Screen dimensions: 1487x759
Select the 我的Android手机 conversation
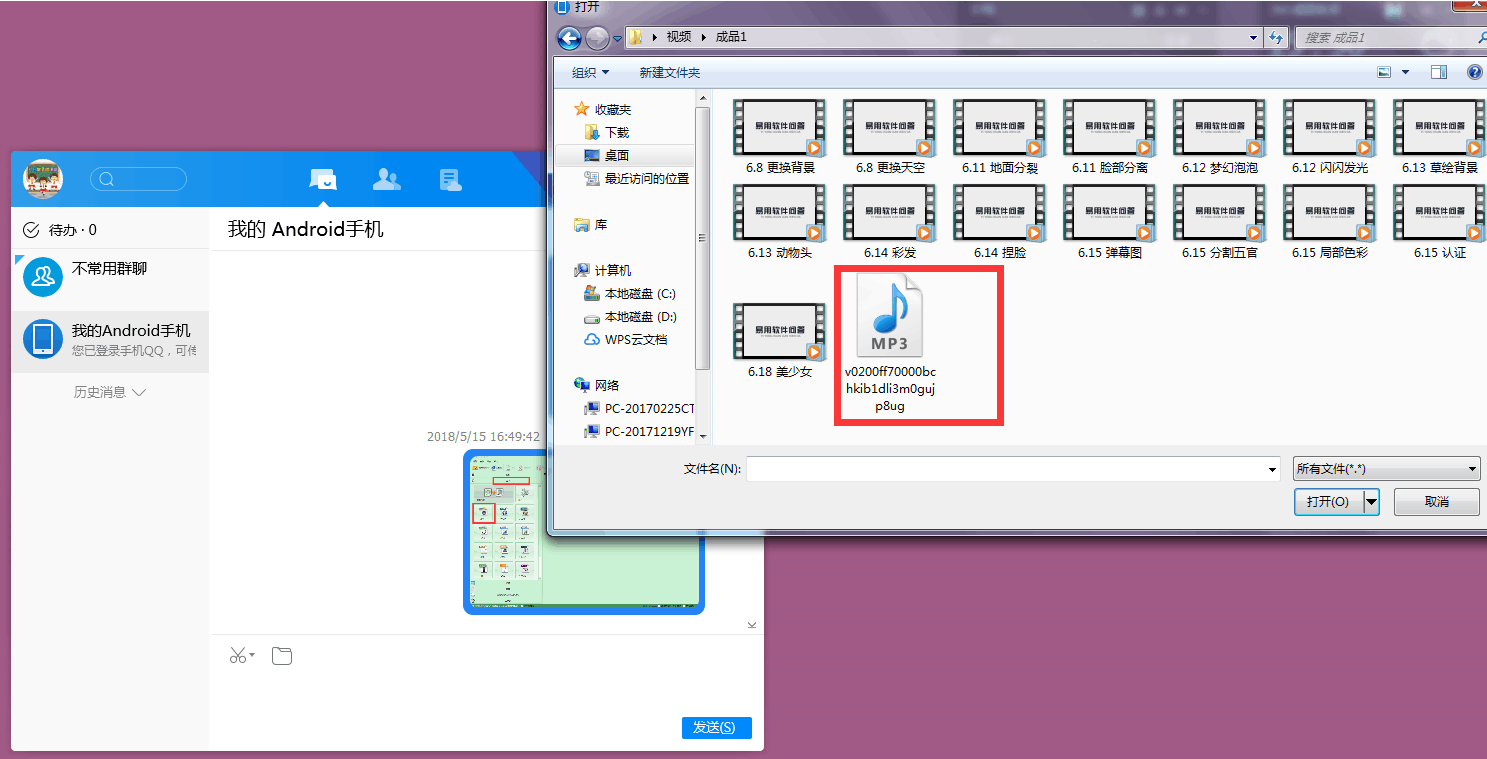pos(110,340)
